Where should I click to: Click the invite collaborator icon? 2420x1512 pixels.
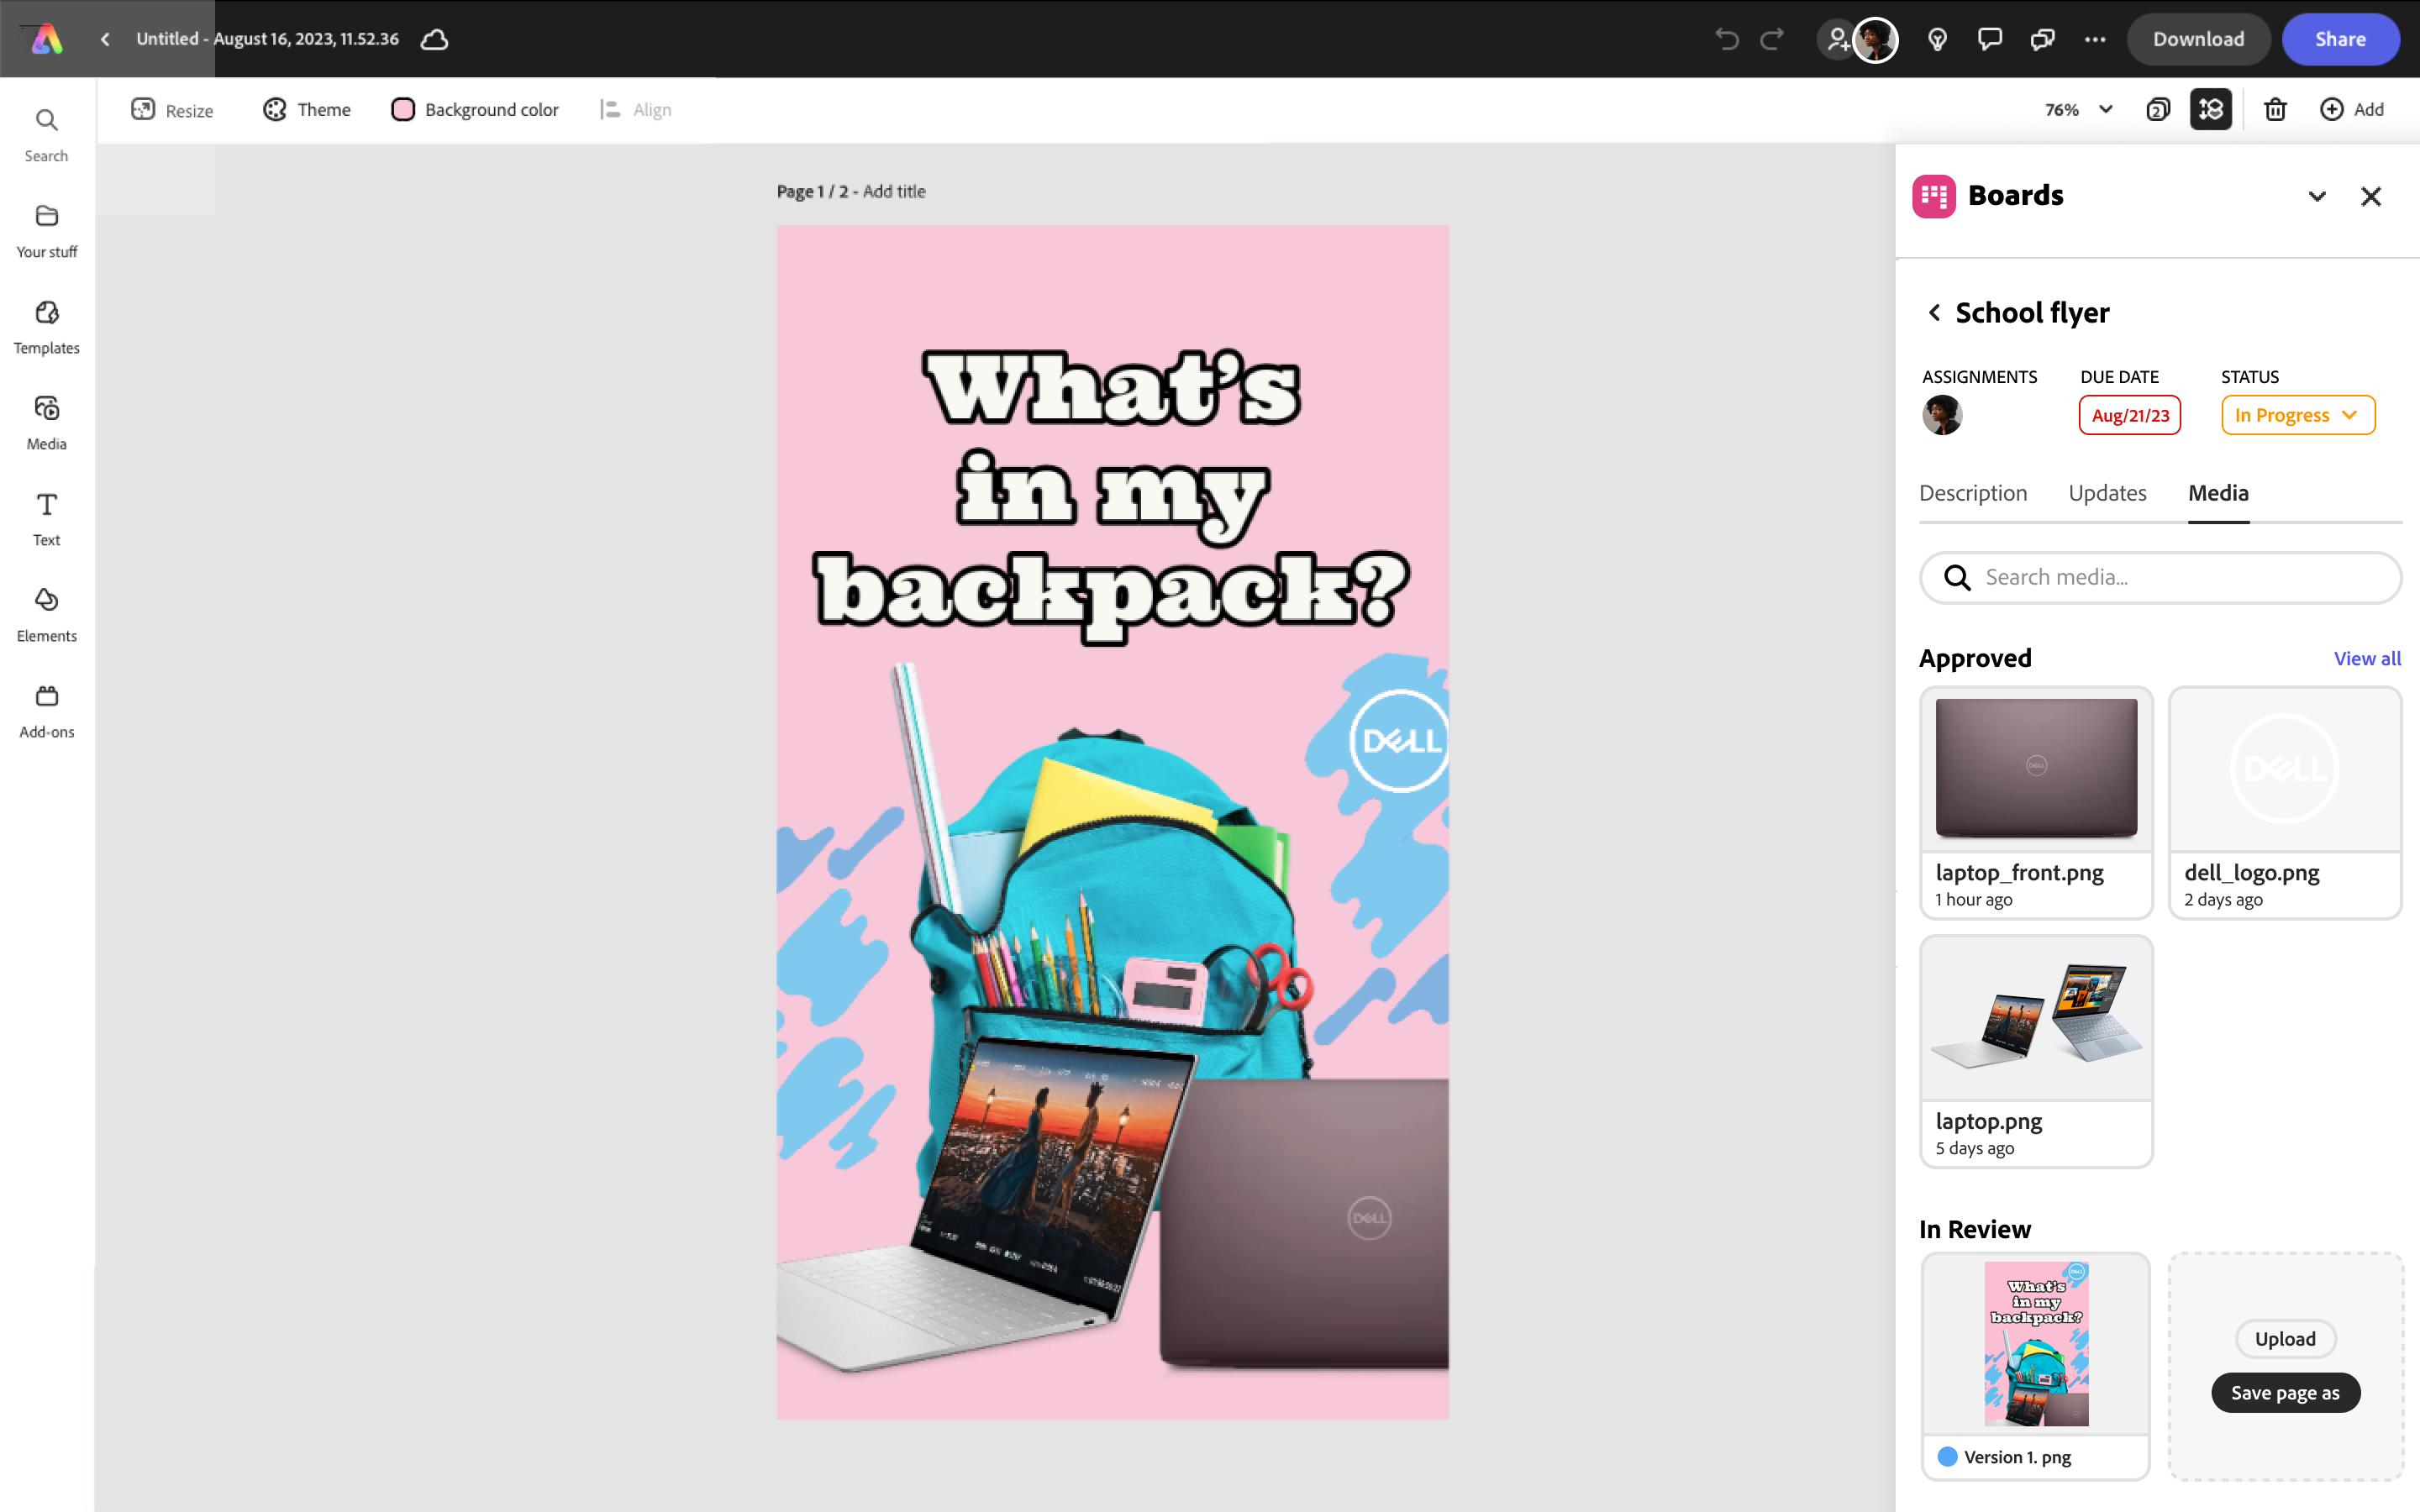pyautogui.click(x=1837, y=39)
